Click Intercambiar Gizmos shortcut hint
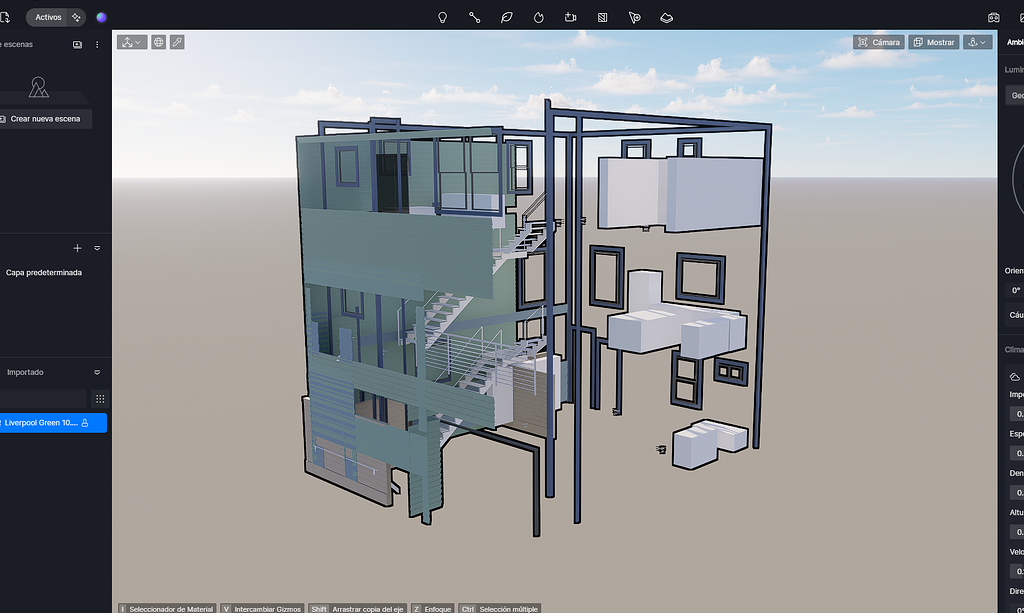Viewport: 1024px width, 613px height. tap(262, 608)
